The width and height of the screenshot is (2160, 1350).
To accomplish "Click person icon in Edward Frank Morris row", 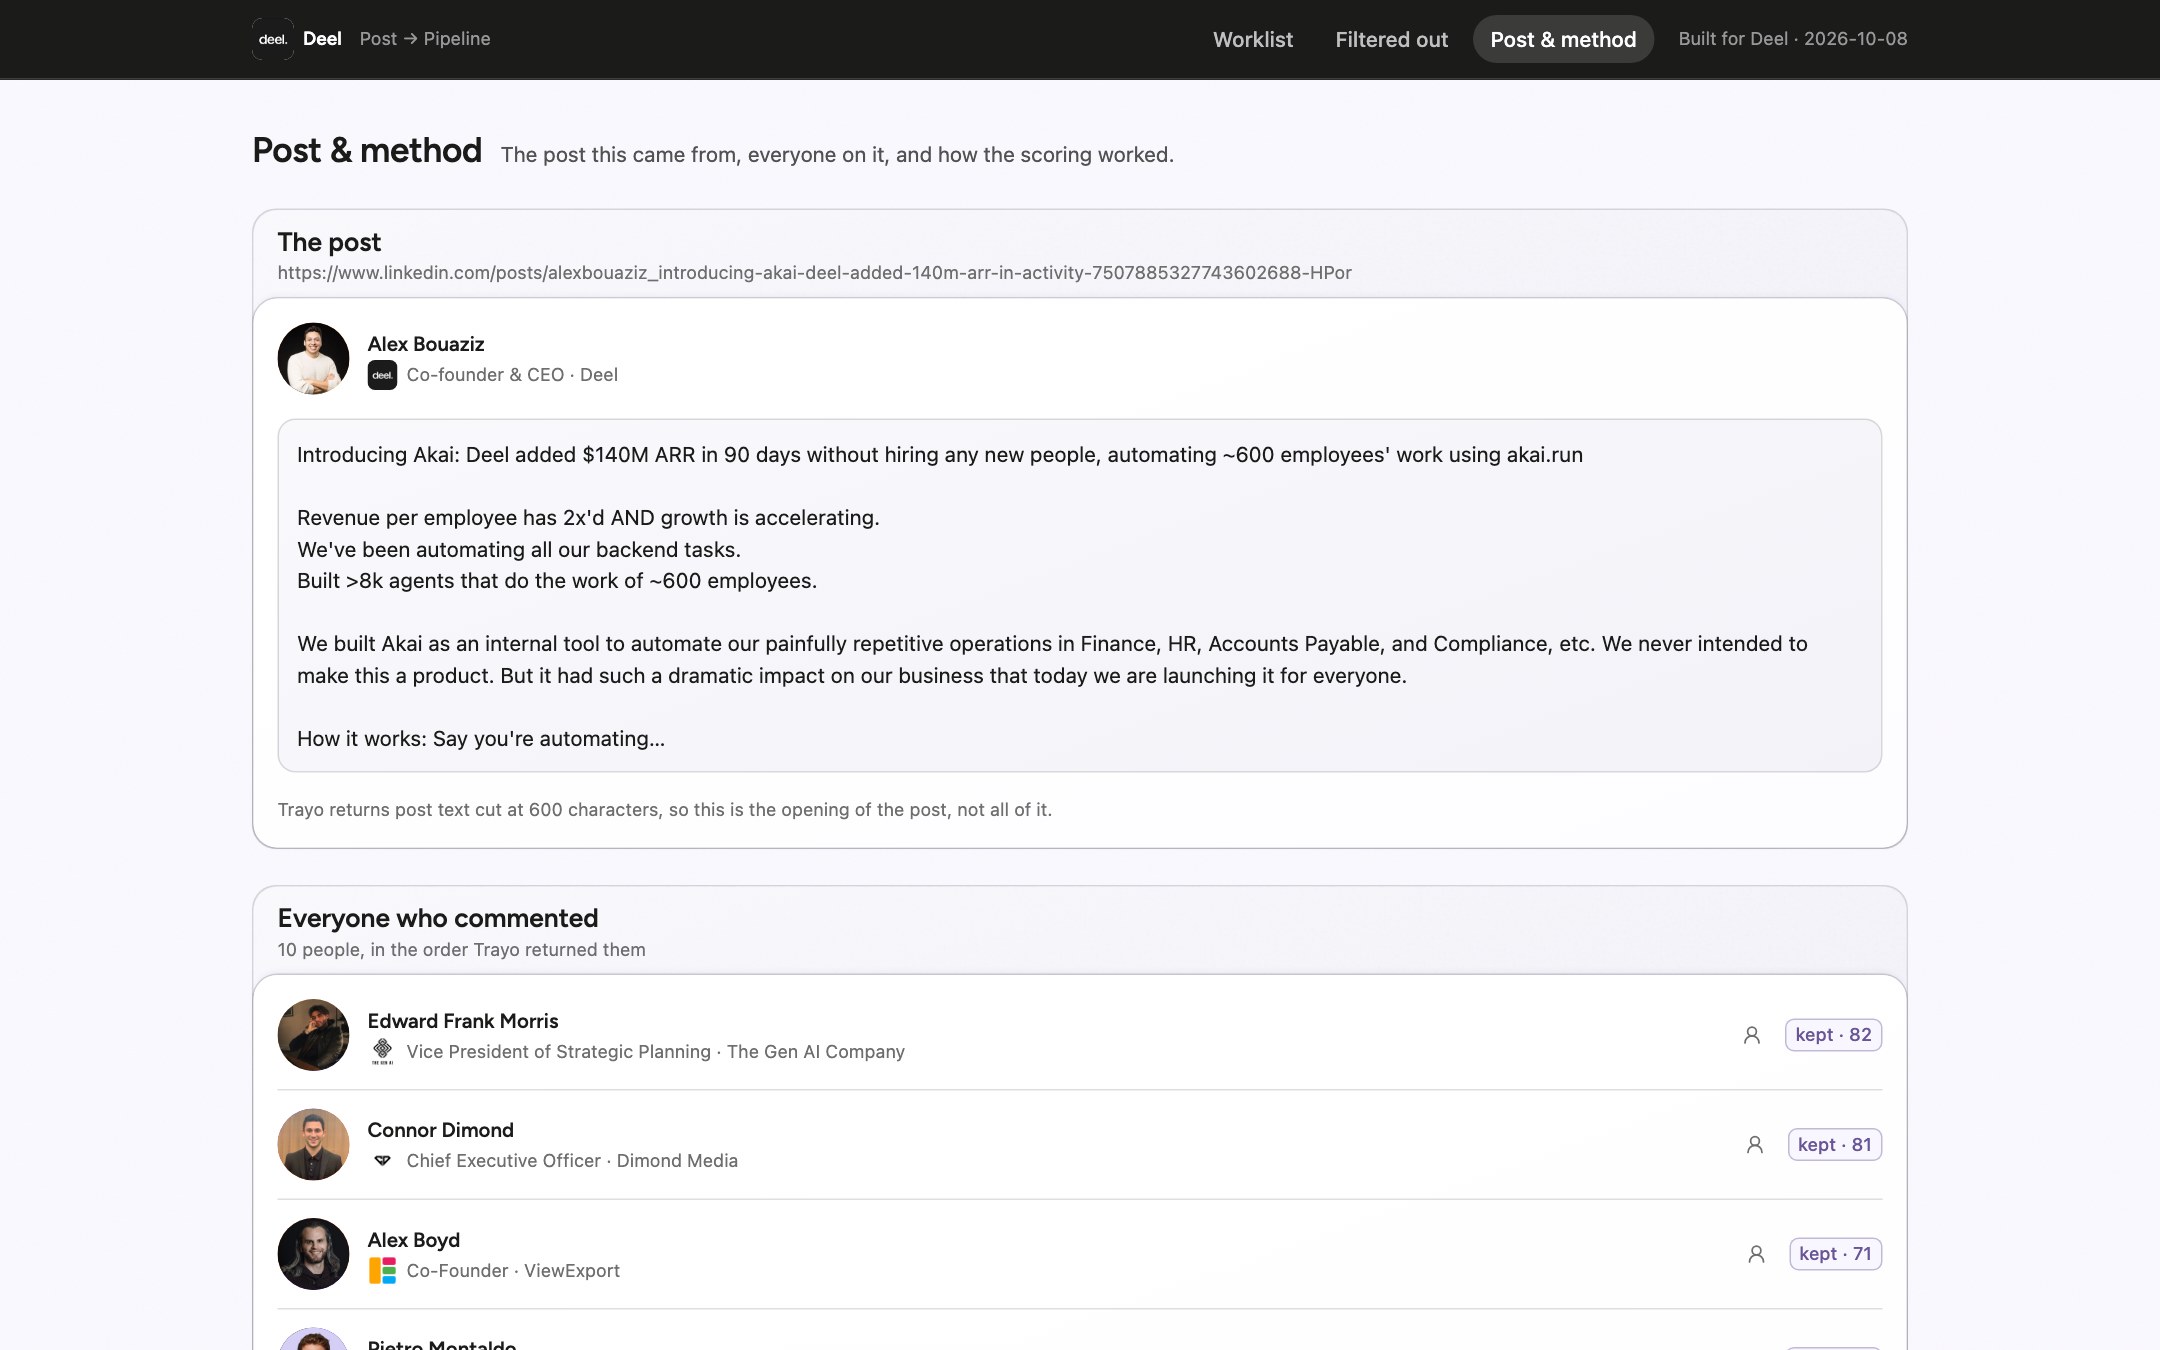I will click(x=1752, y=1035).
